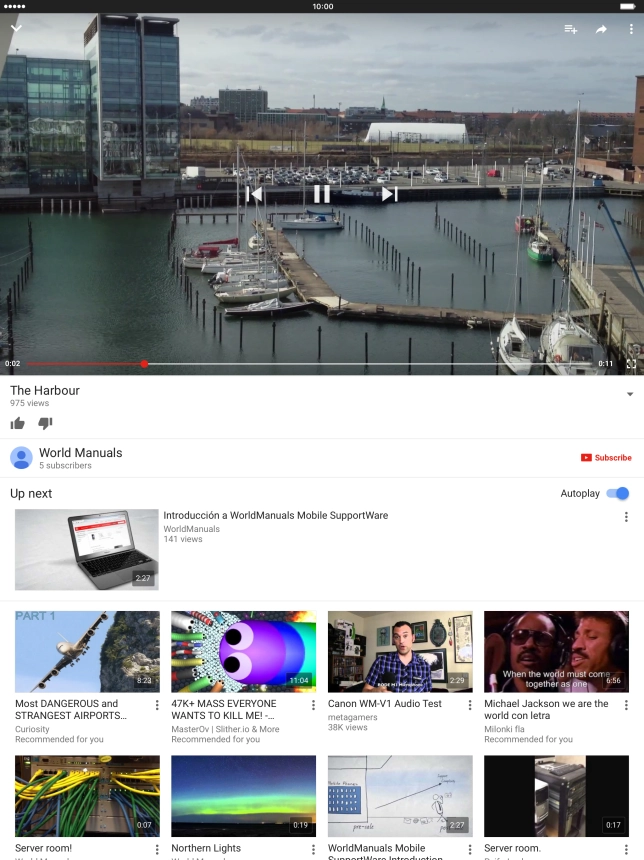This screenshot has width=644, height=860.
Task: Minimize the video player with down chevron
Action: [x=16, y=28]
